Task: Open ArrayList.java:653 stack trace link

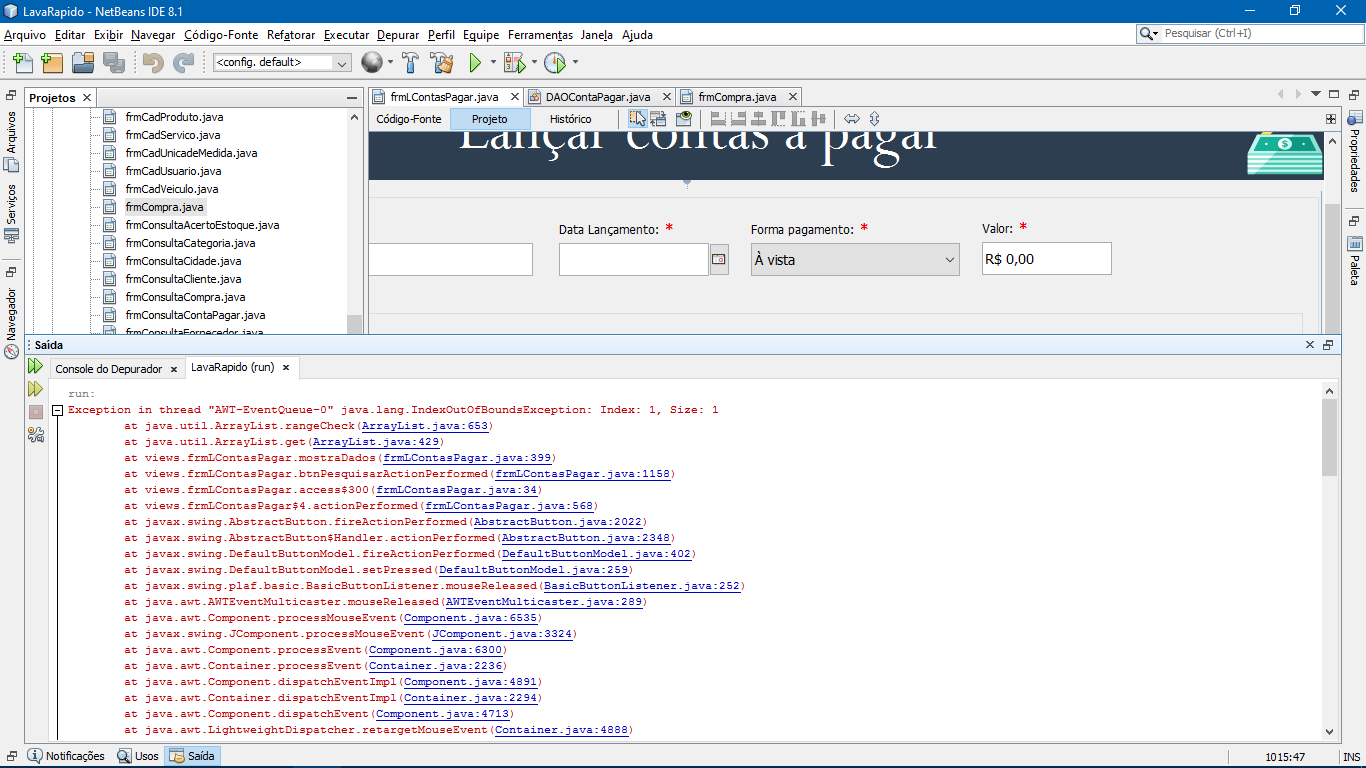Action: (425, 426)
